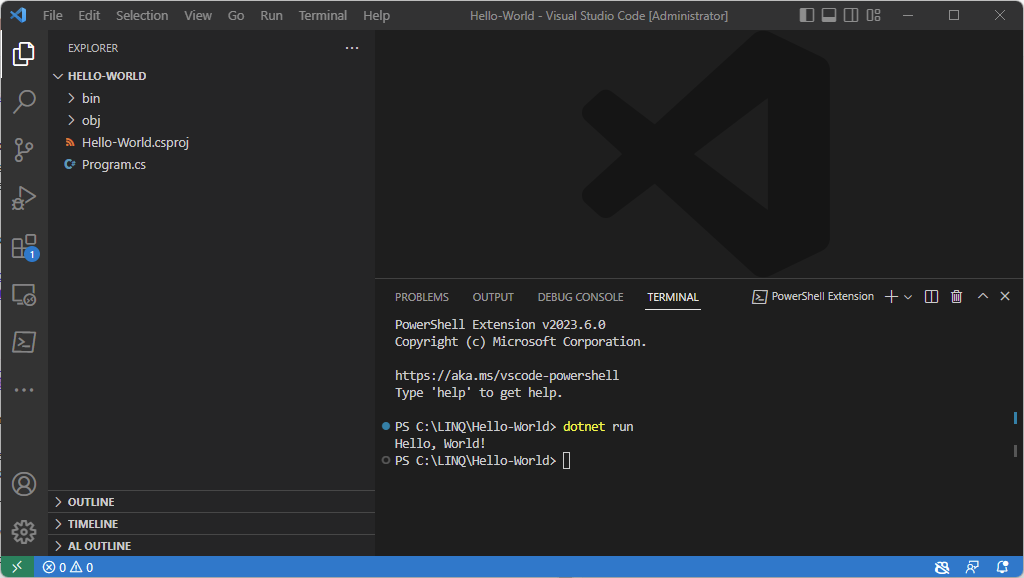1024x578 pixels.
Task: Open Hello-World.csproj file
Action: [x=212, y=142]
